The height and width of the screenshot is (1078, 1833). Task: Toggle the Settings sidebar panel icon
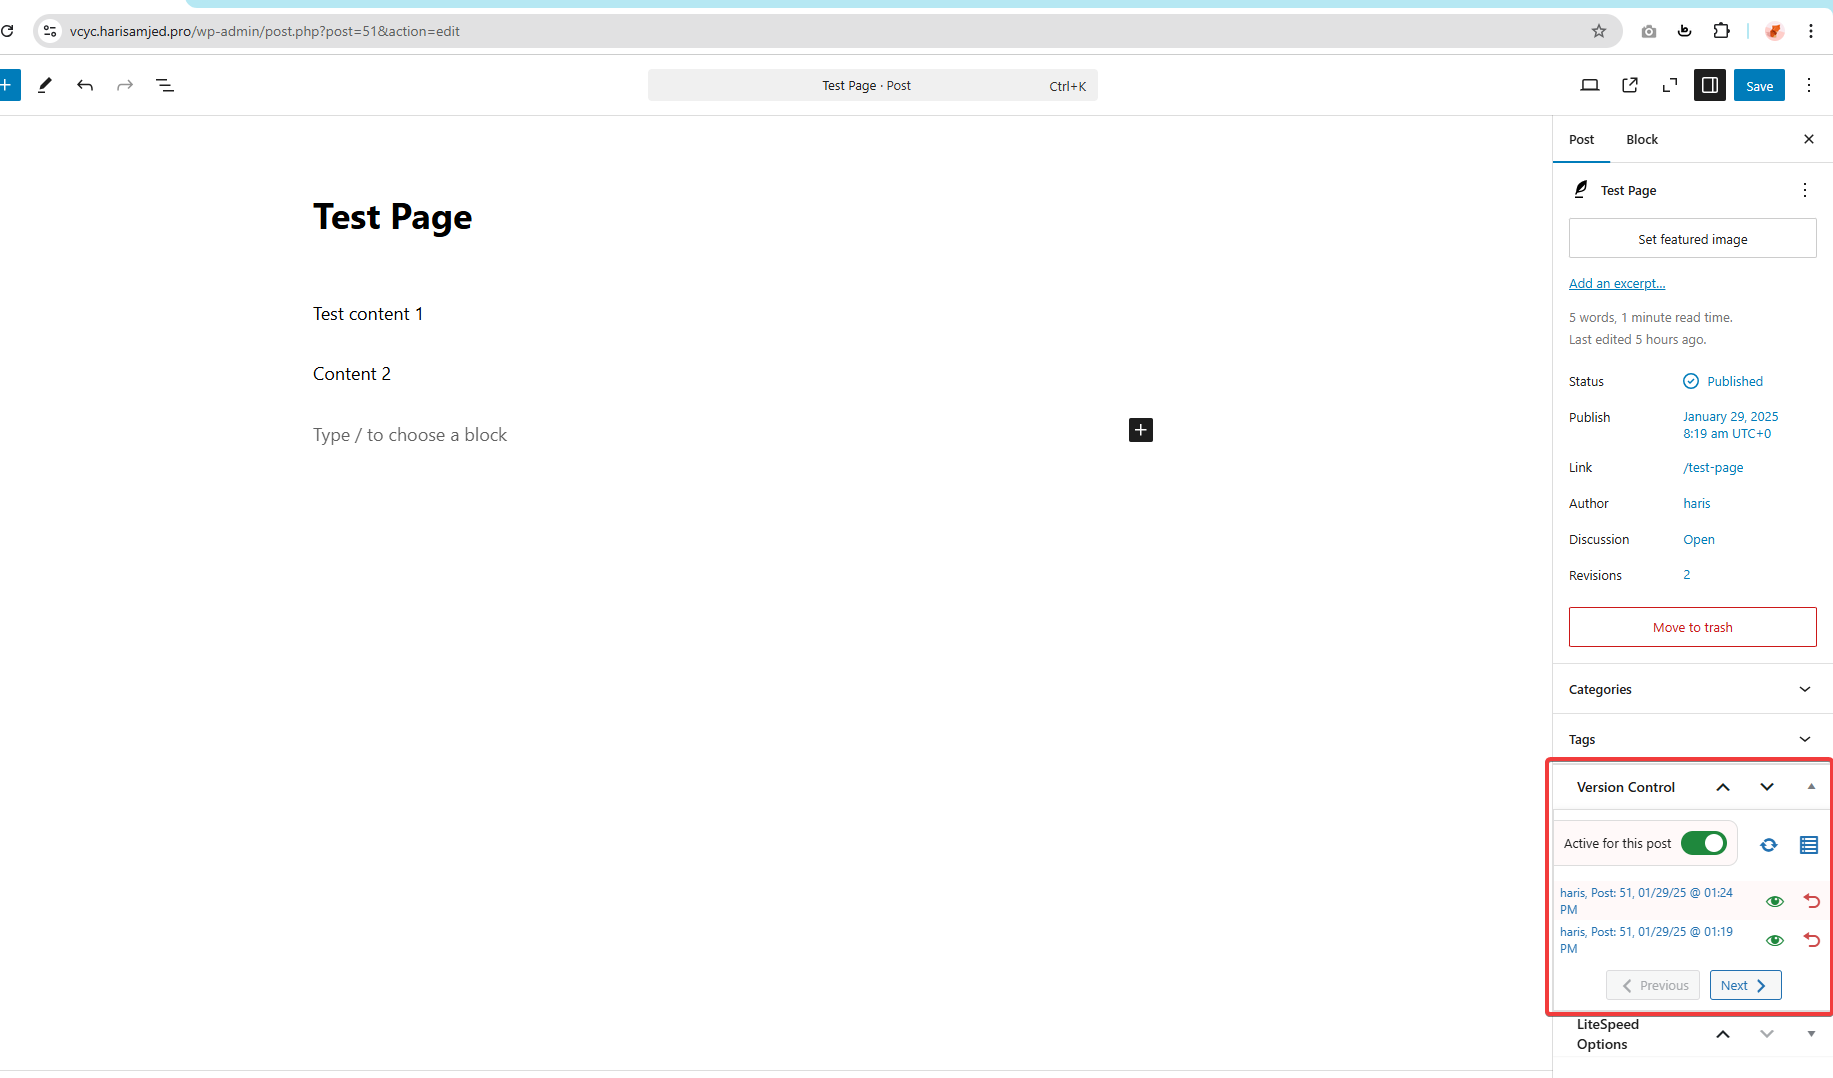point(1710,86)
